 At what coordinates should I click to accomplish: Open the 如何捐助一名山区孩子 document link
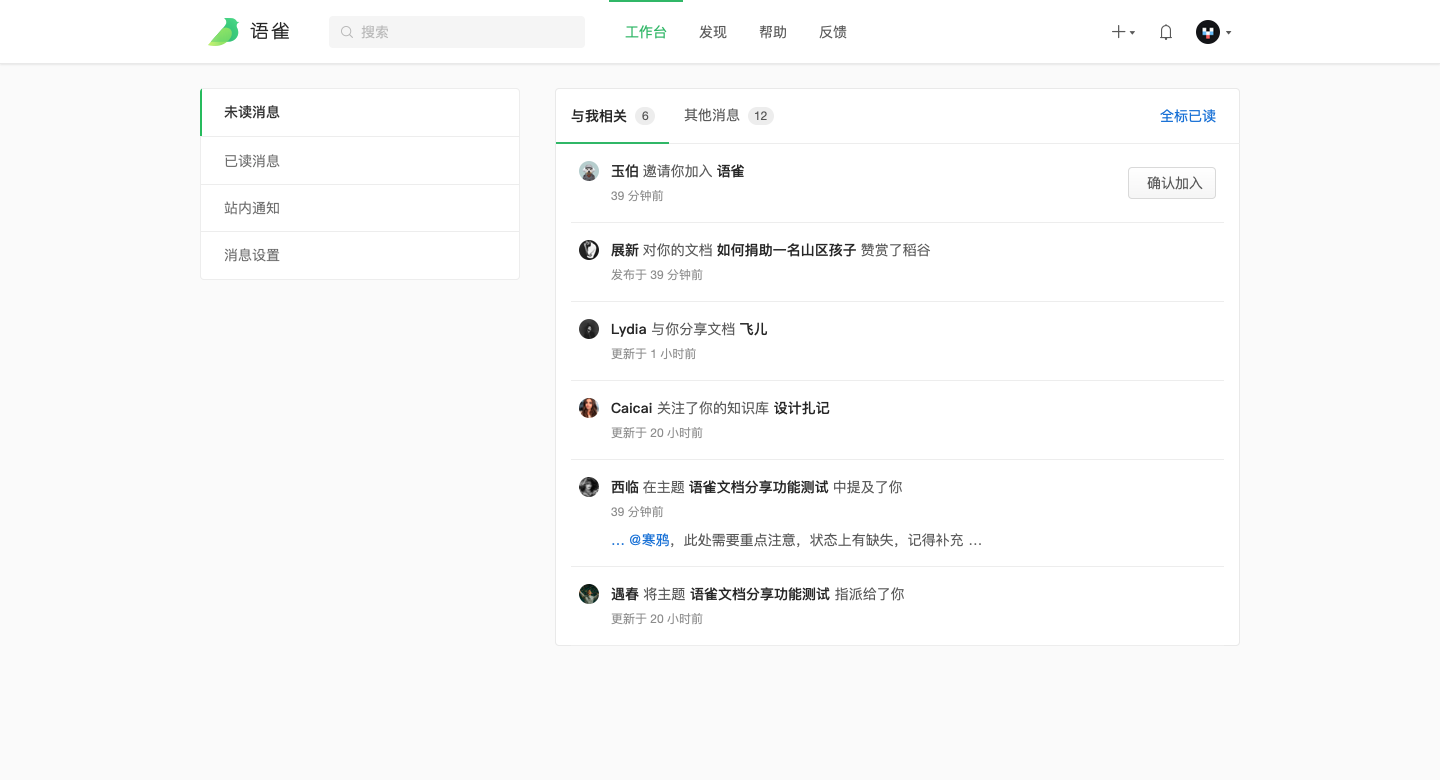tap(786, 250)
